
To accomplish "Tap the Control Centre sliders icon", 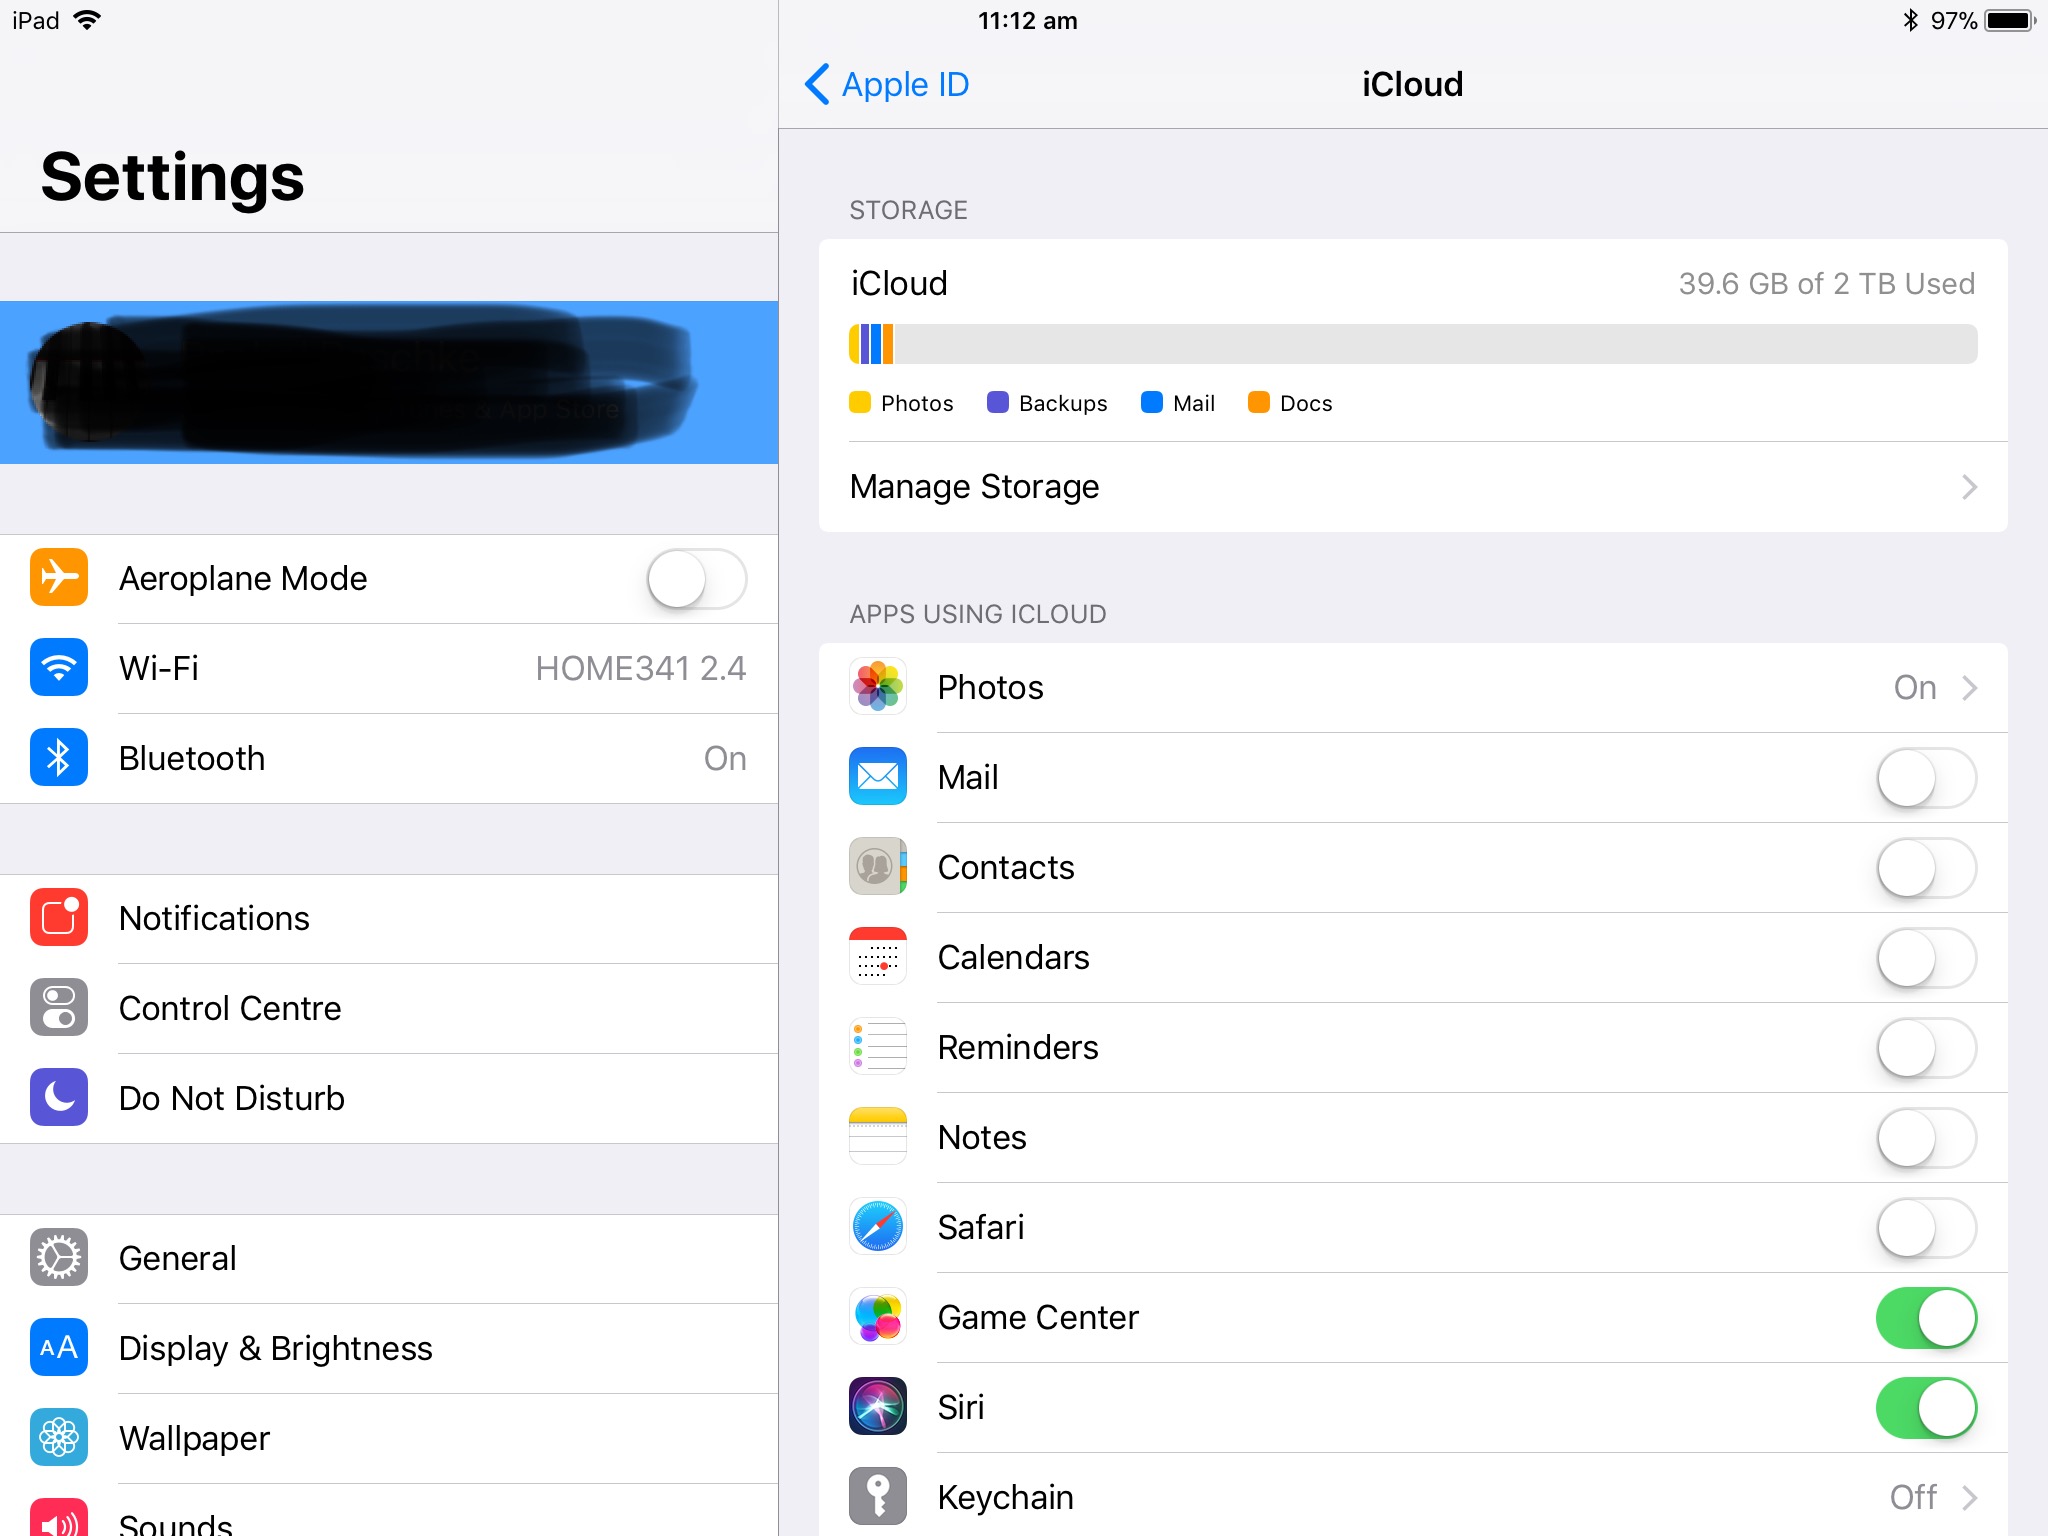I will (59, 1008).
